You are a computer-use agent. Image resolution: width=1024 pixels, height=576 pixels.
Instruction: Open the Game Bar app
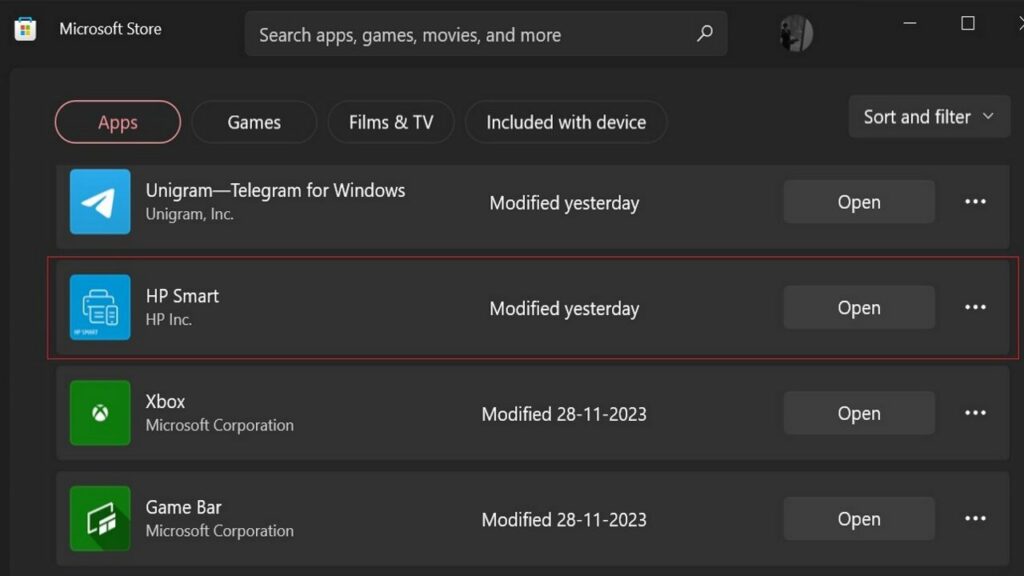858,518
